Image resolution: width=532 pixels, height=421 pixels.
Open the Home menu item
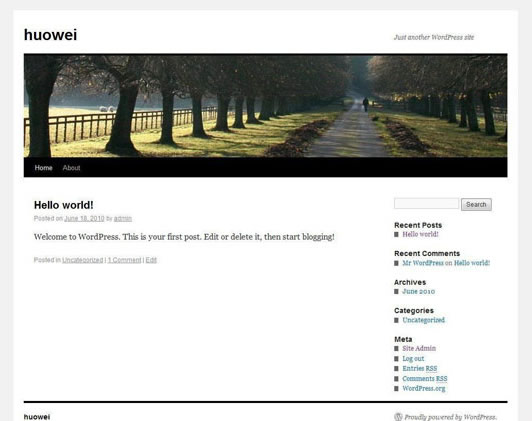point(43,168)
